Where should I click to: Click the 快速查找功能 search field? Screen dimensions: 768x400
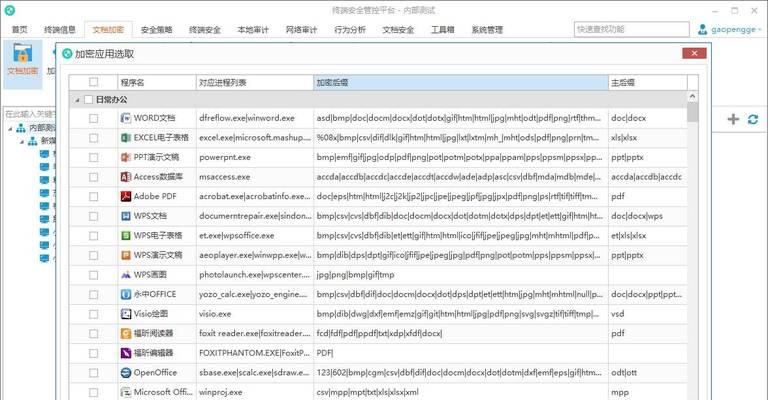click(631, 29)
